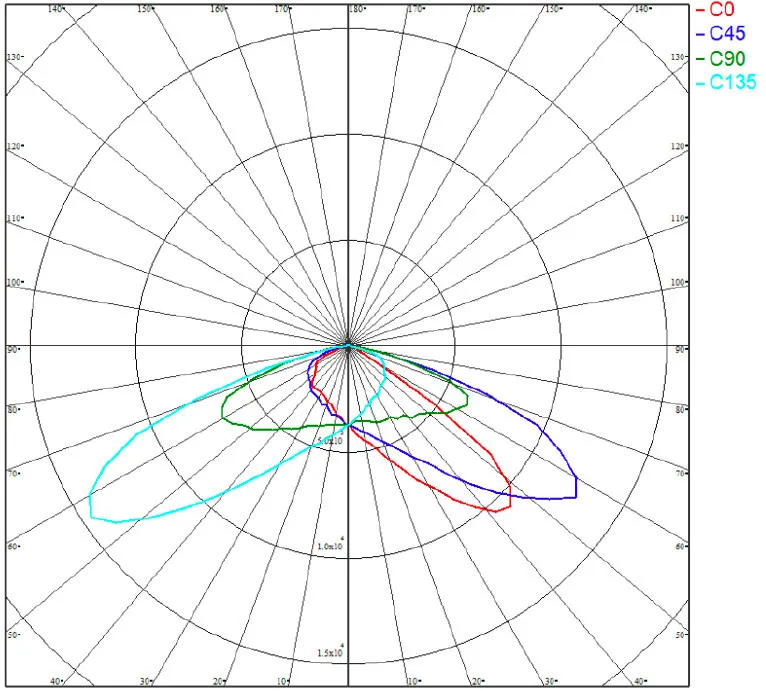
Task: Click the 120 degree label on left edge
Action: [14, 146]
